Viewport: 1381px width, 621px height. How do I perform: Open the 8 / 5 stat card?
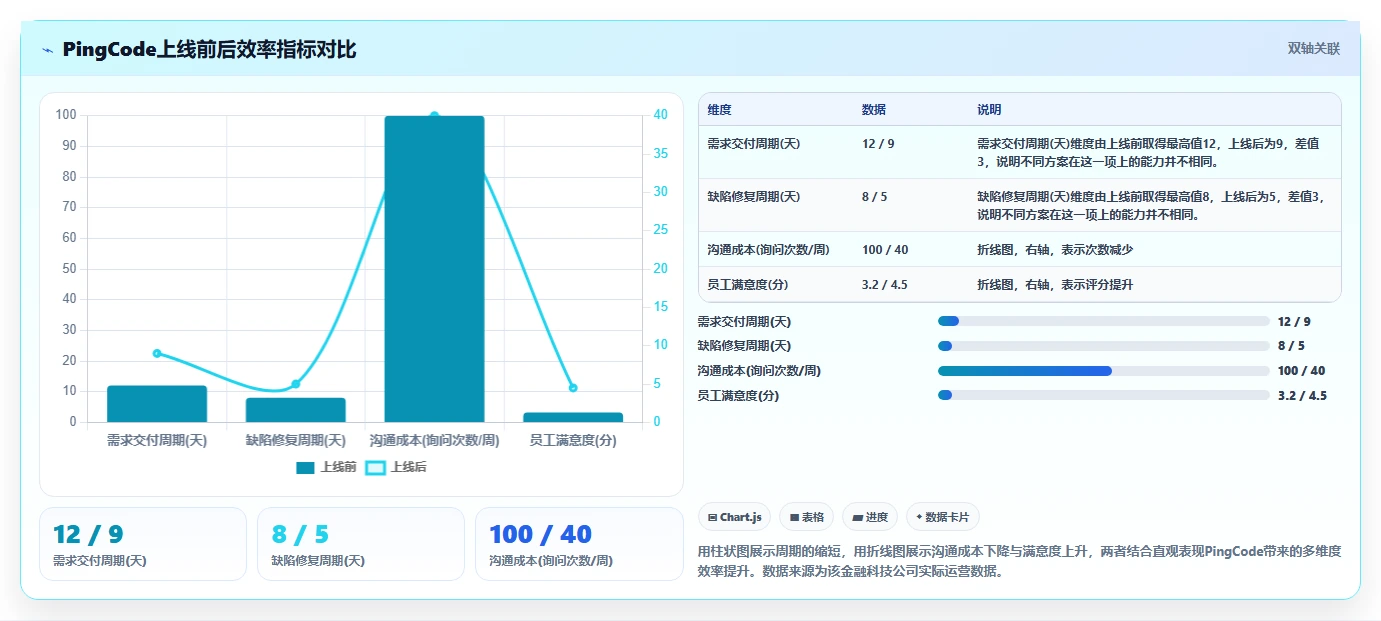(x=361, y=544)
